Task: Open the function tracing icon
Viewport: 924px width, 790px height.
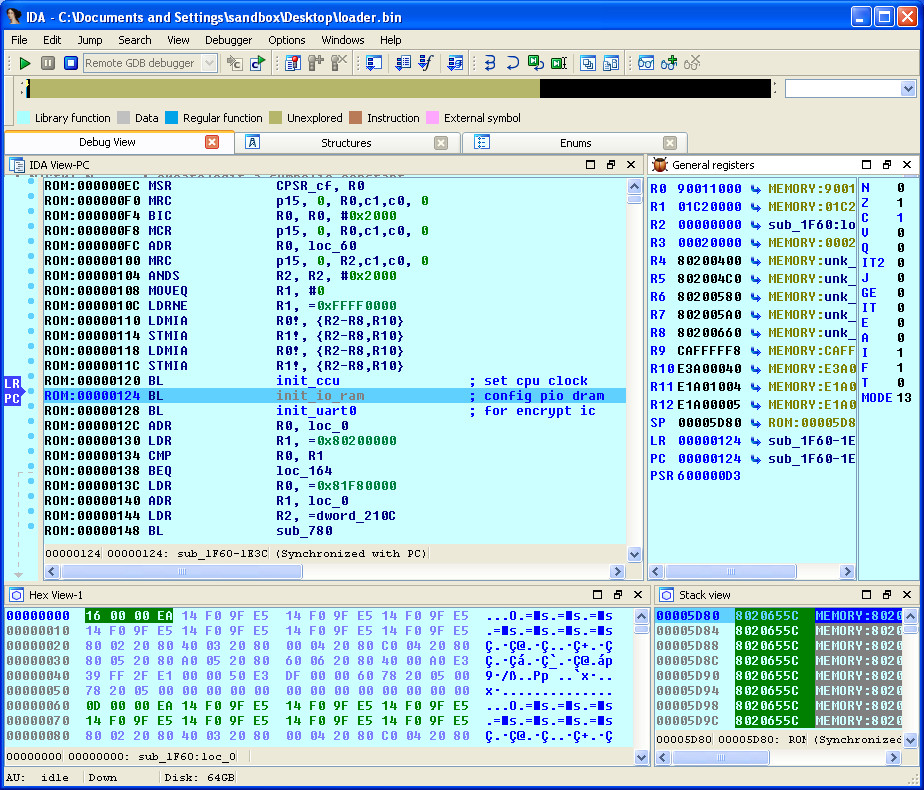Action: [x=426, y=63]
